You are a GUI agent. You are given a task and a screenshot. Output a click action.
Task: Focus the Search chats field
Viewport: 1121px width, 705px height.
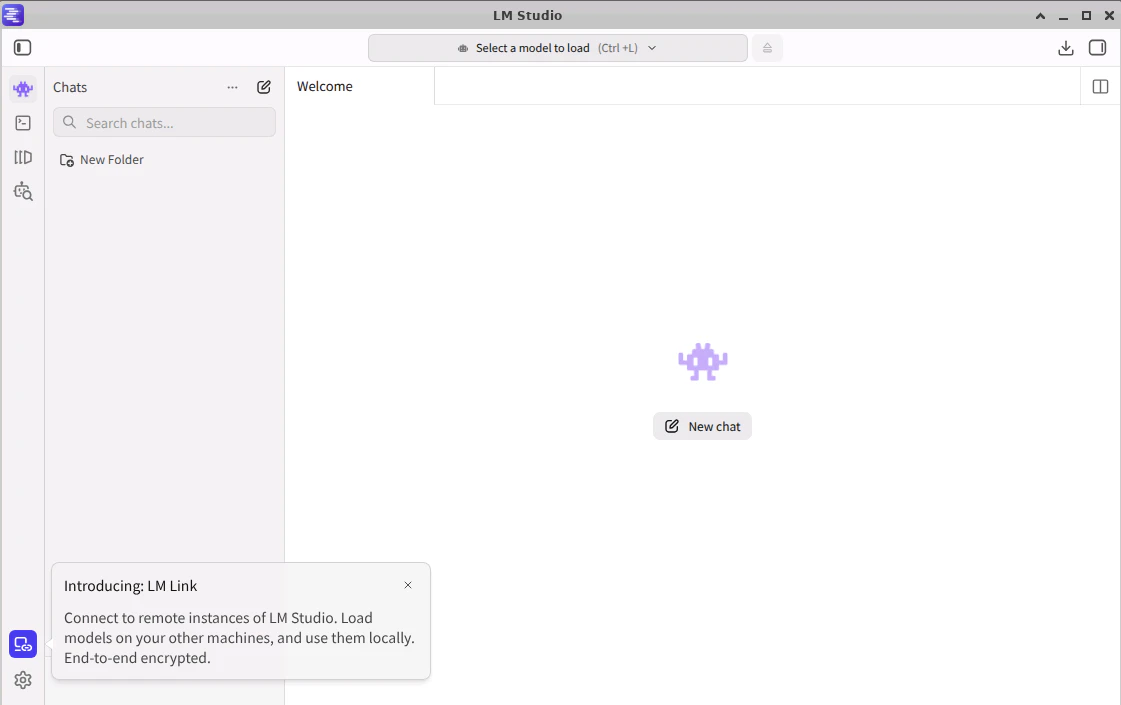164,122
